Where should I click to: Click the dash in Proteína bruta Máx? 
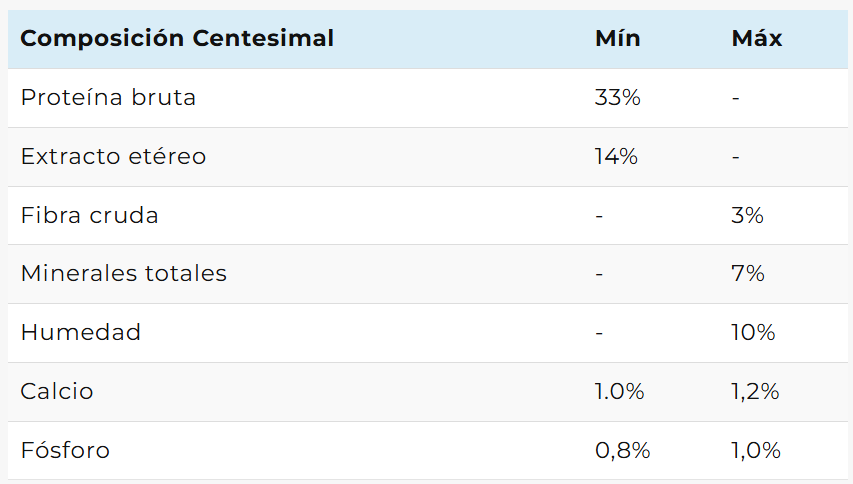(x=736, y=99)
